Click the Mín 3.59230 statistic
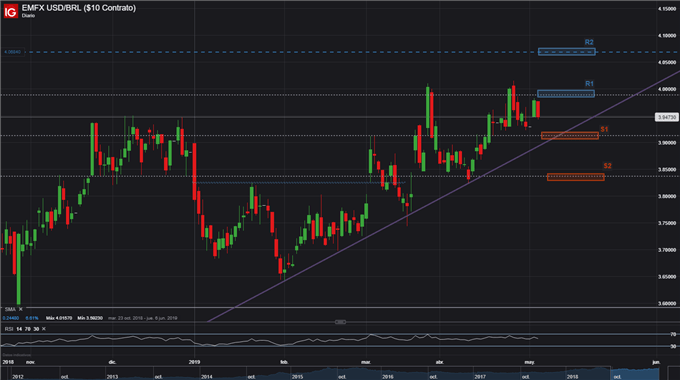Image resolution: width=680 pixels, height=380 pixels. point(90,318)
